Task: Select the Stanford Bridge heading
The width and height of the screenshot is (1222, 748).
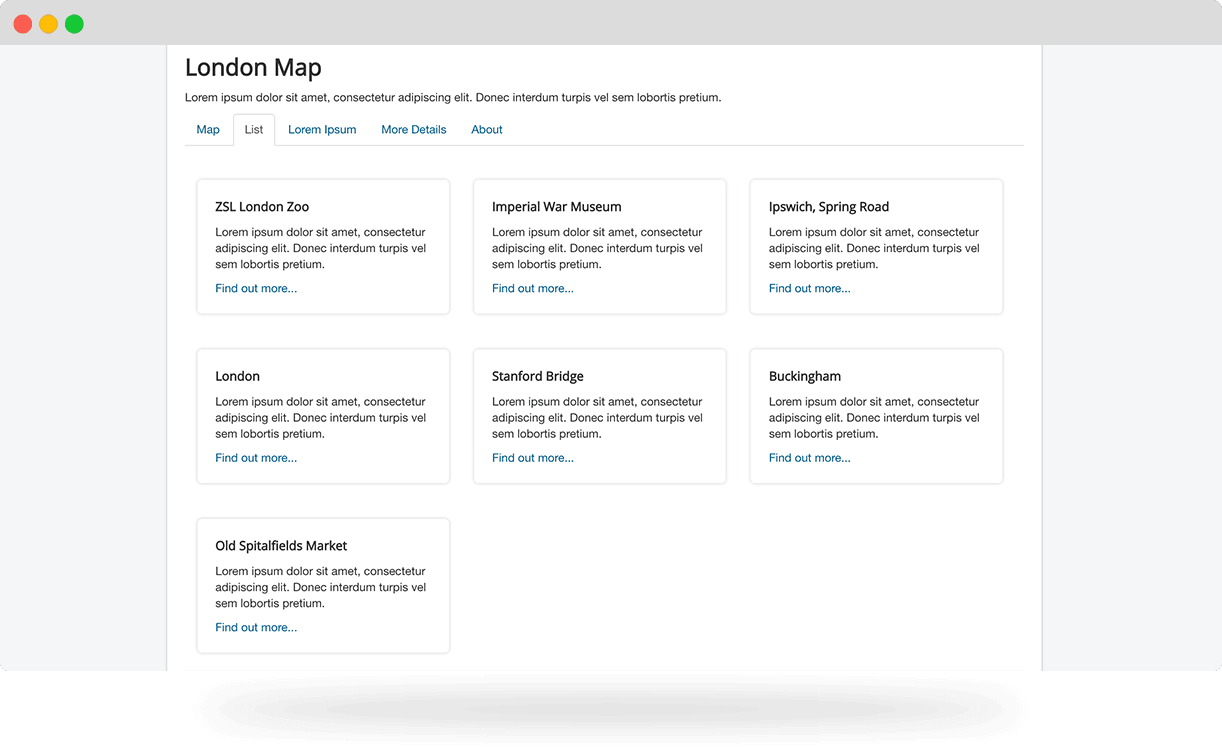Action: coord(538,377)
